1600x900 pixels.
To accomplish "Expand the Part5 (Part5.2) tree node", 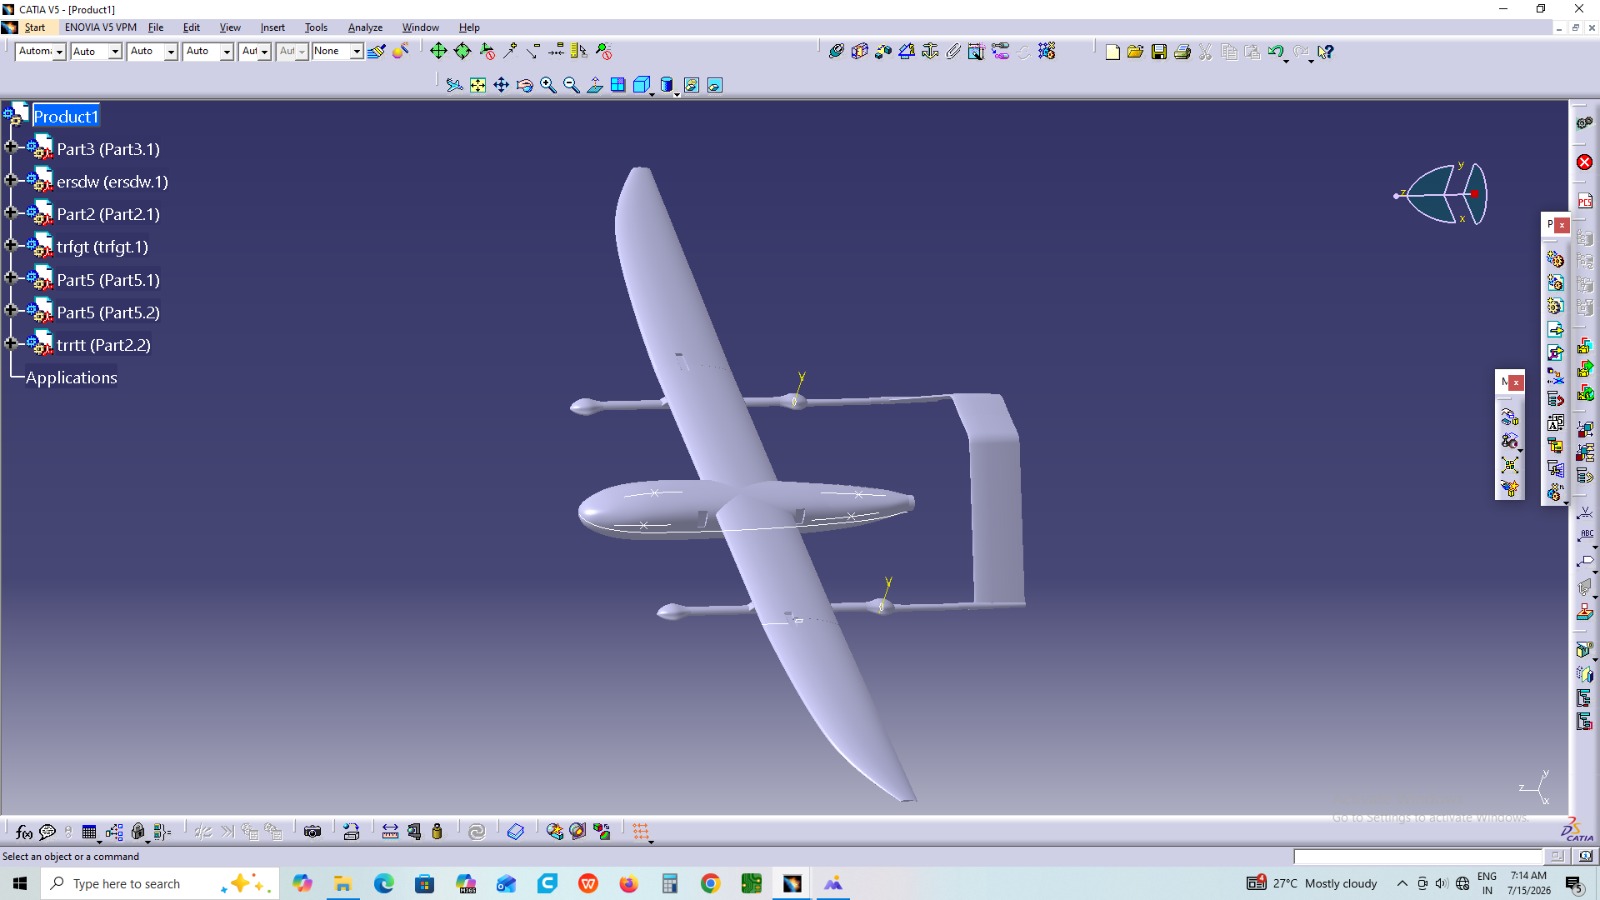I will click(11, 310).
